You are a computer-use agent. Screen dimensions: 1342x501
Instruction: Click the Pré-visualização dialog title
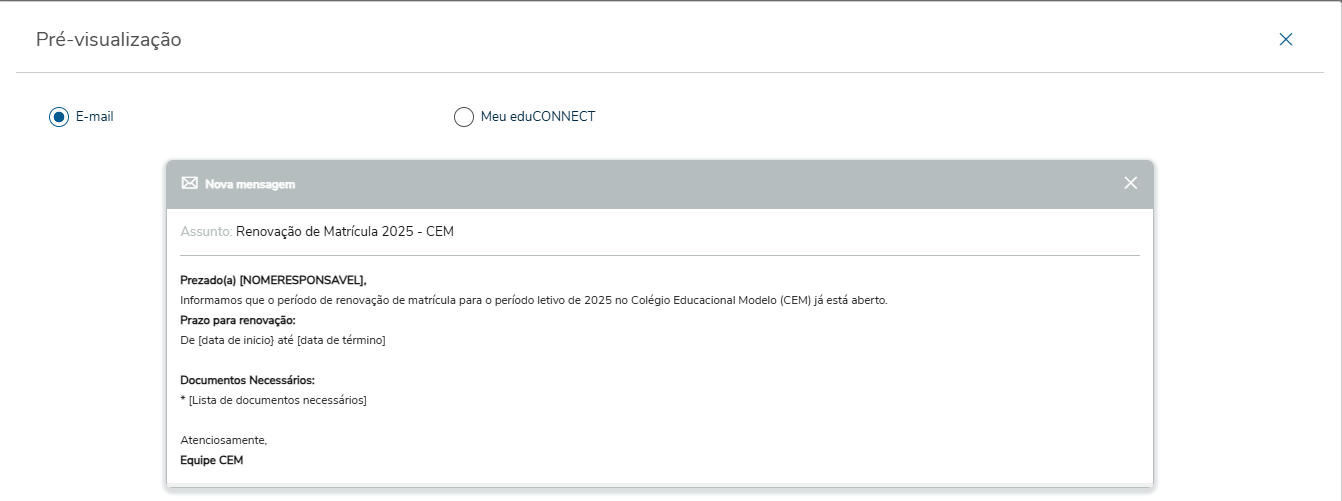pyautogui.click(x=108, y=40)
